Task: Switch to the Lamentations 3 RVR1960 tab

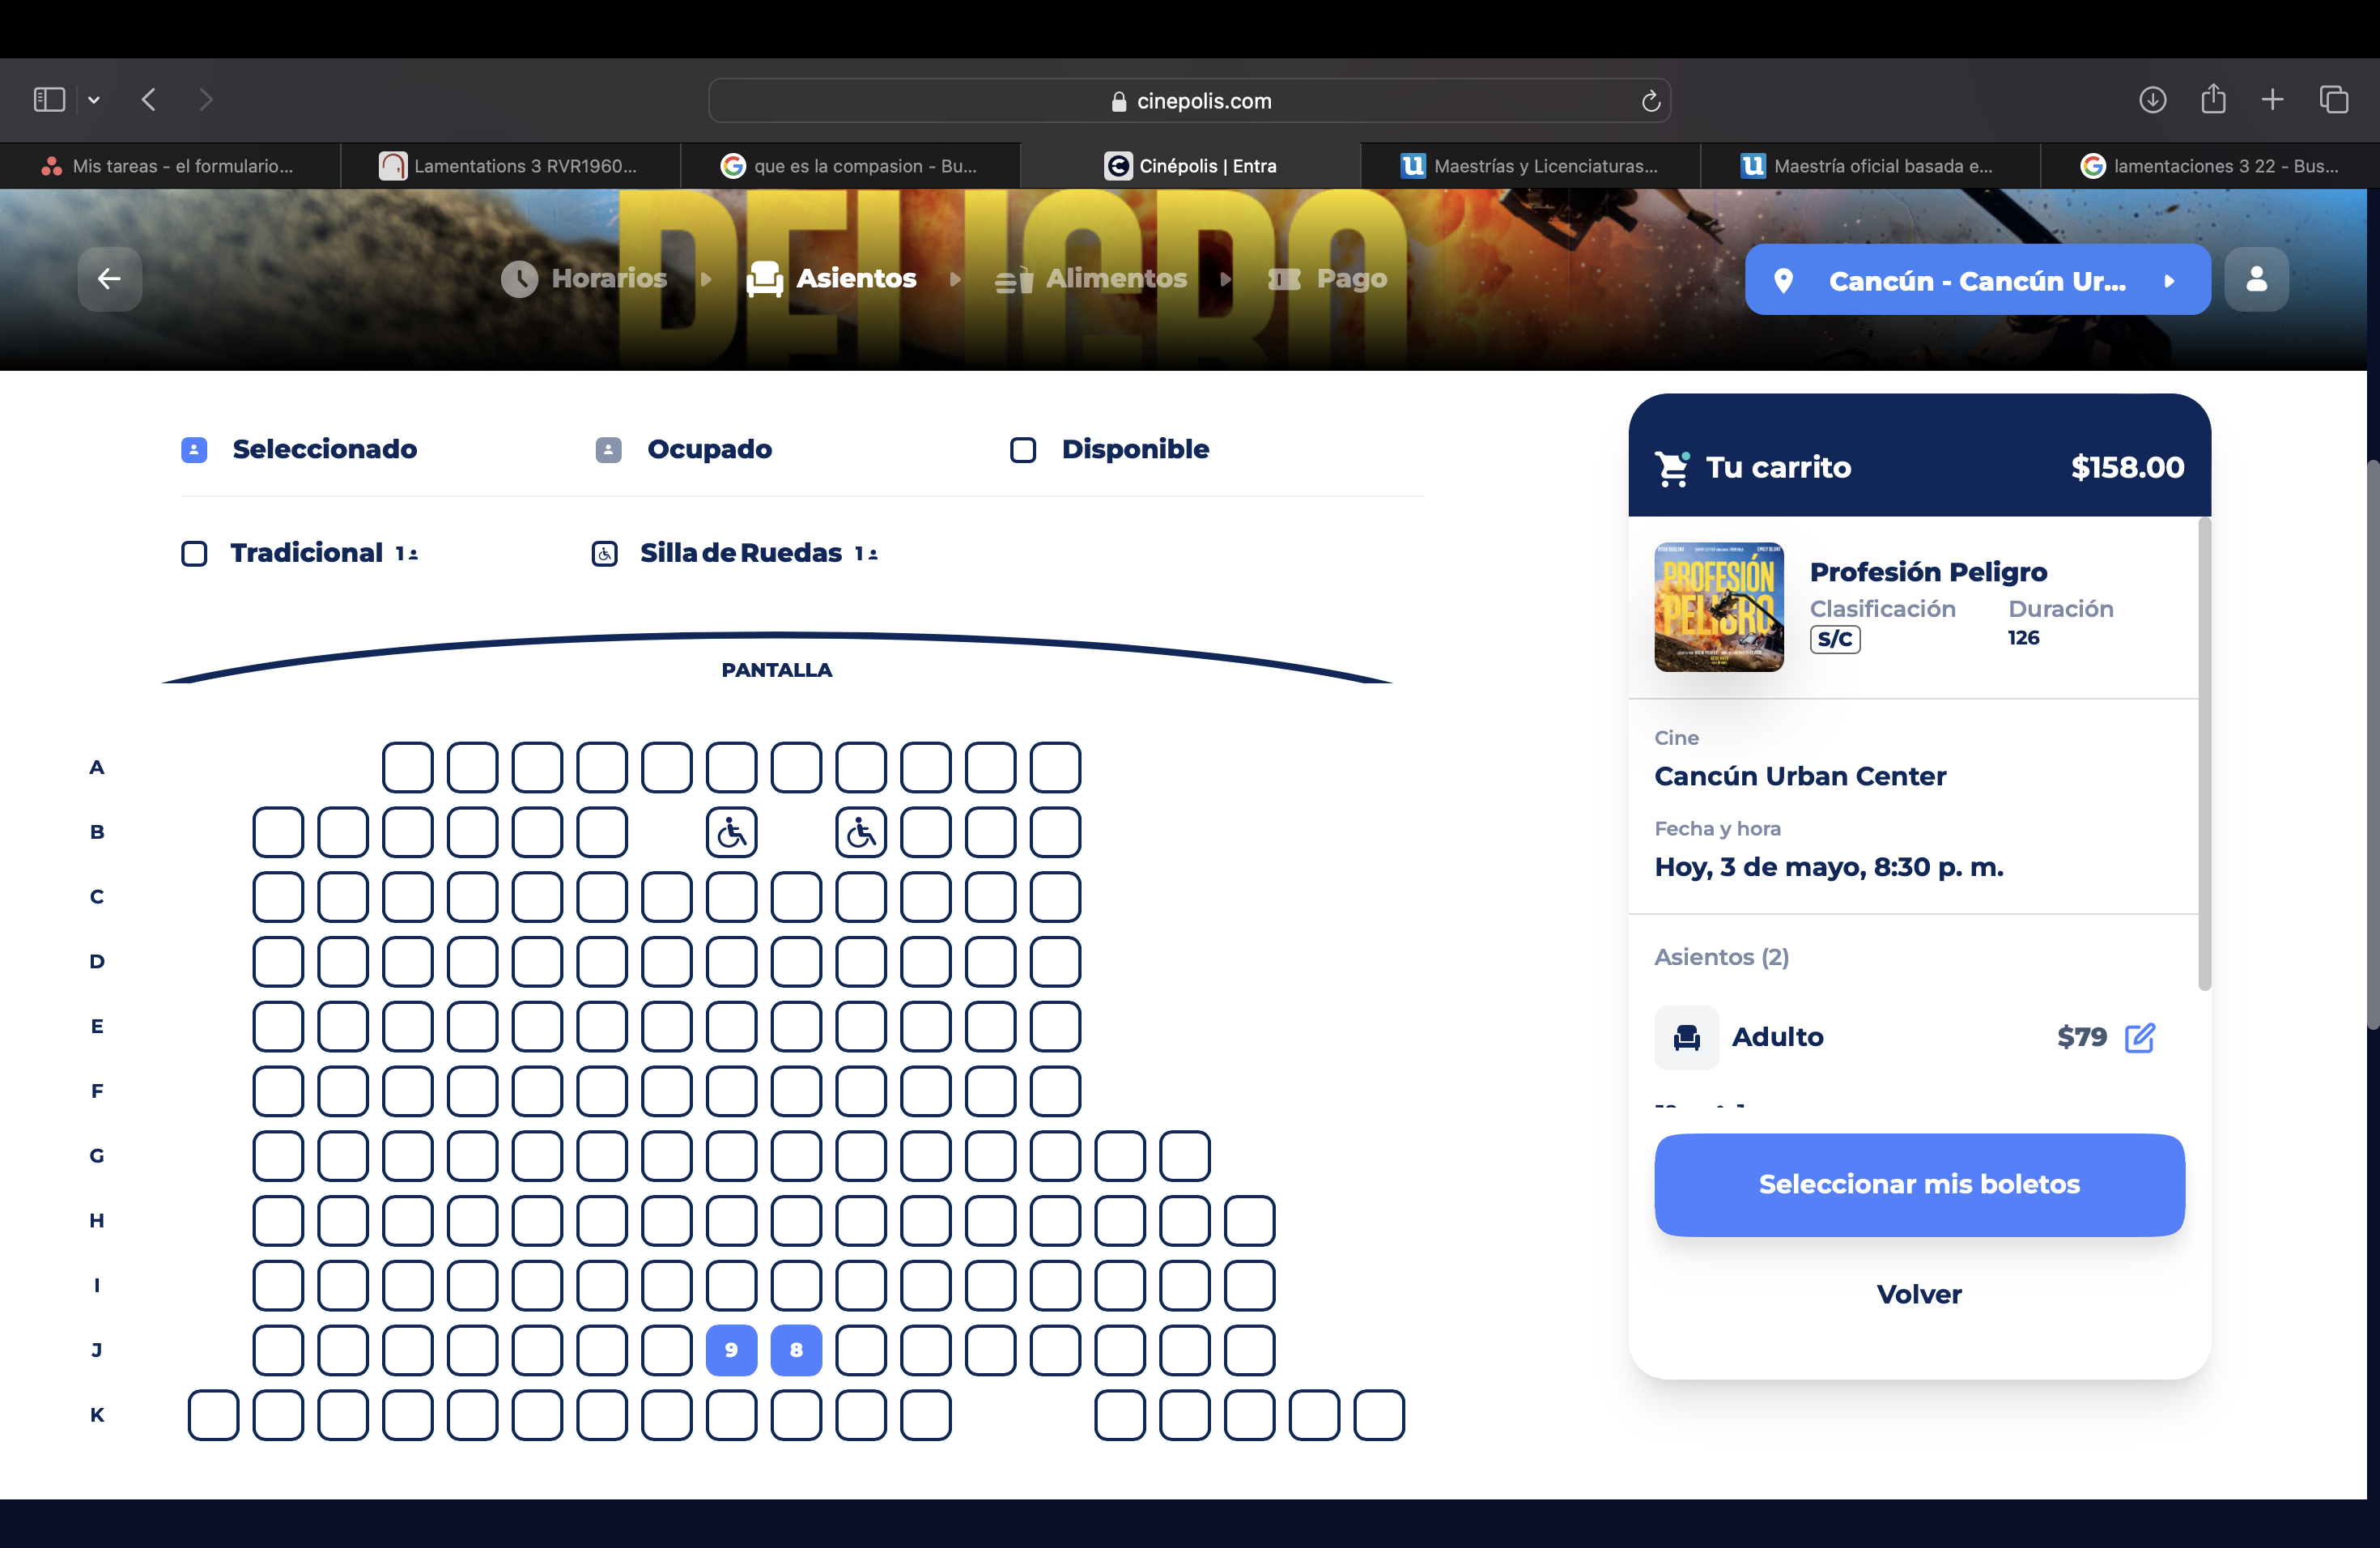Action: 510,166
